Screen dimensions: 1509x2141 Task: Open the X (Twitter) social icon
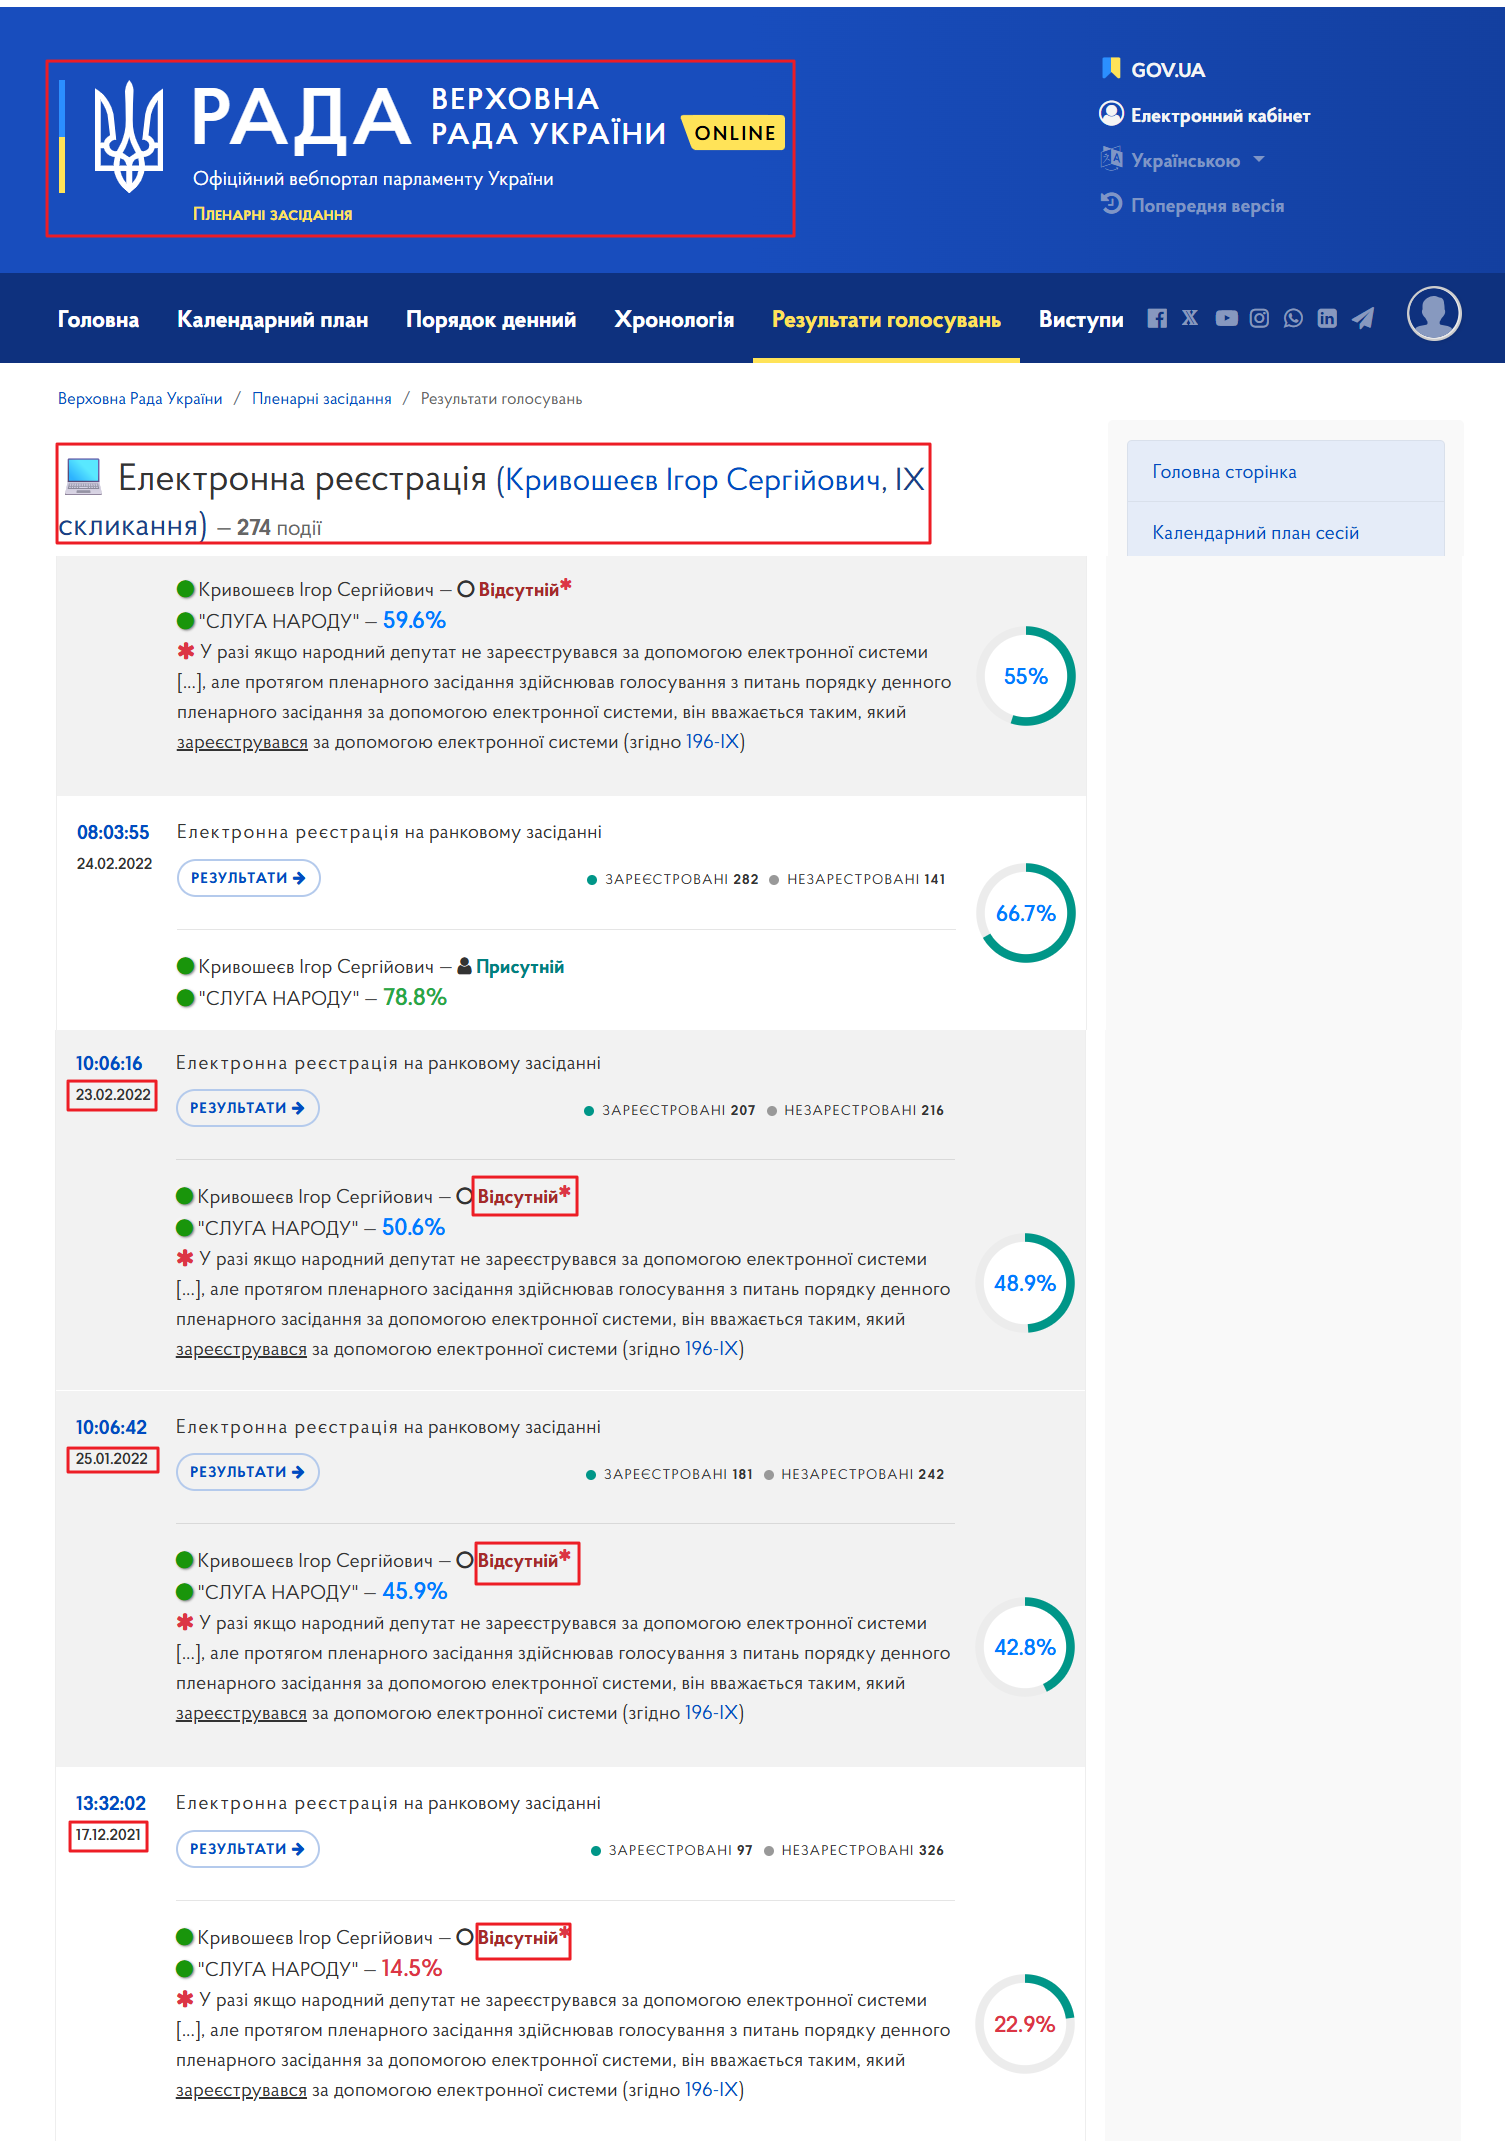[x=1190, y=319]
